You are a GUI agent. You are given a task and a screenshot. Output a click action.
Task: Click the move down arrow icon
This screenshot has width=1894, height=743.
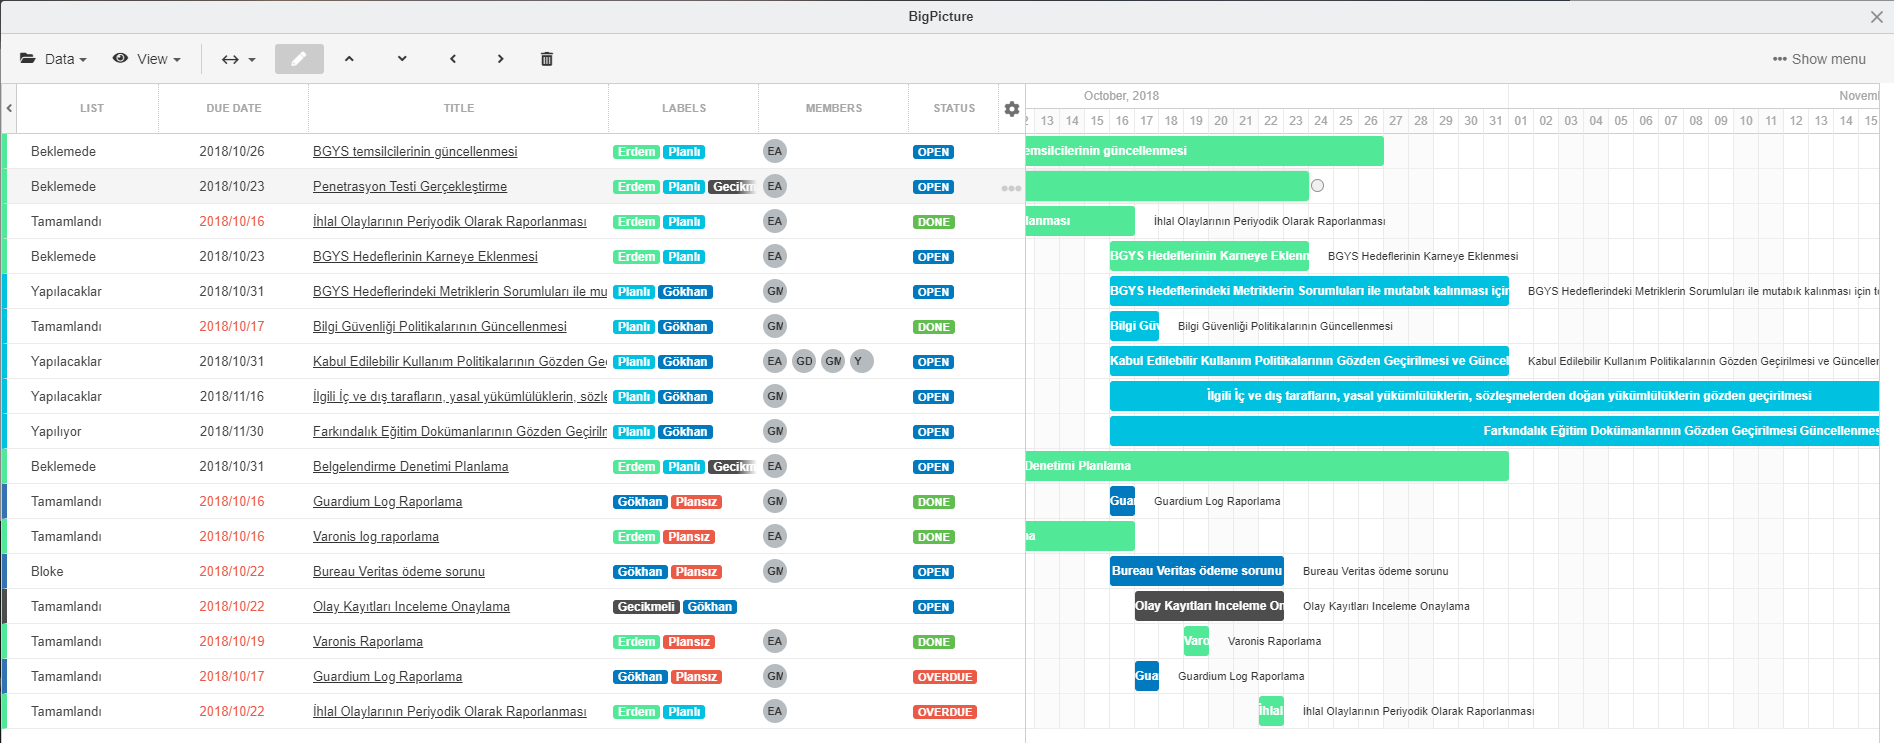[402, 59]
